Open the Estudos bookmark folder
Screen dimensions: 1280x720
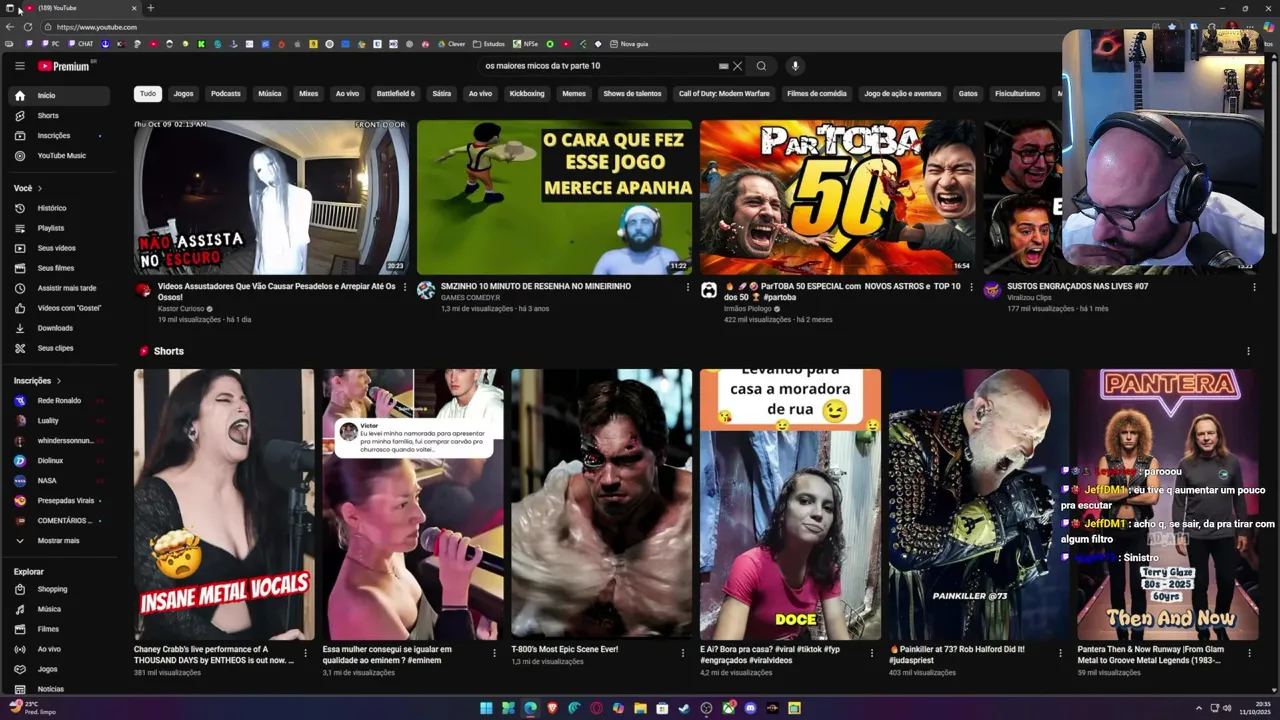[489, 44]
